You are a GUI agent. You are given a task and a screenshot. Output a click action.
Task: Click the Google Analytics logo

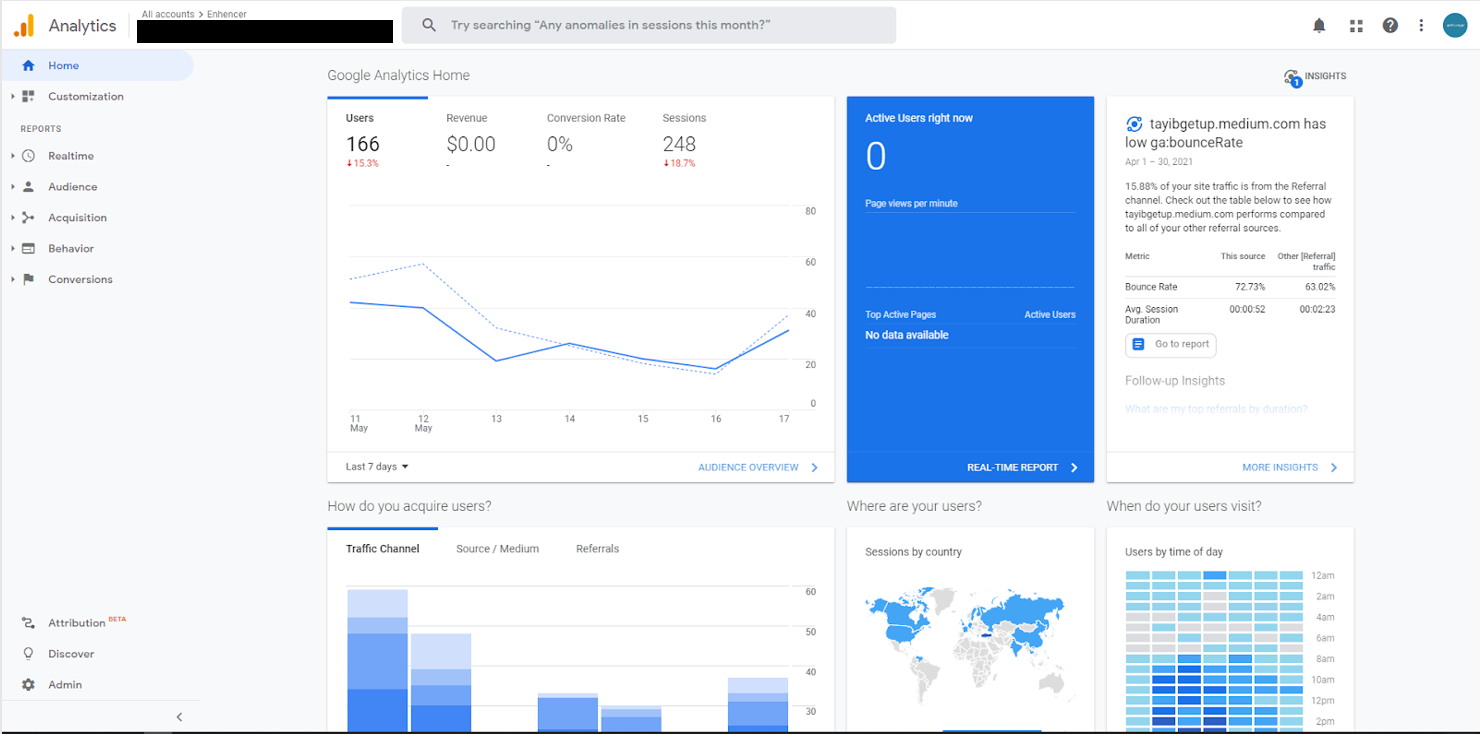click(24, 25)
